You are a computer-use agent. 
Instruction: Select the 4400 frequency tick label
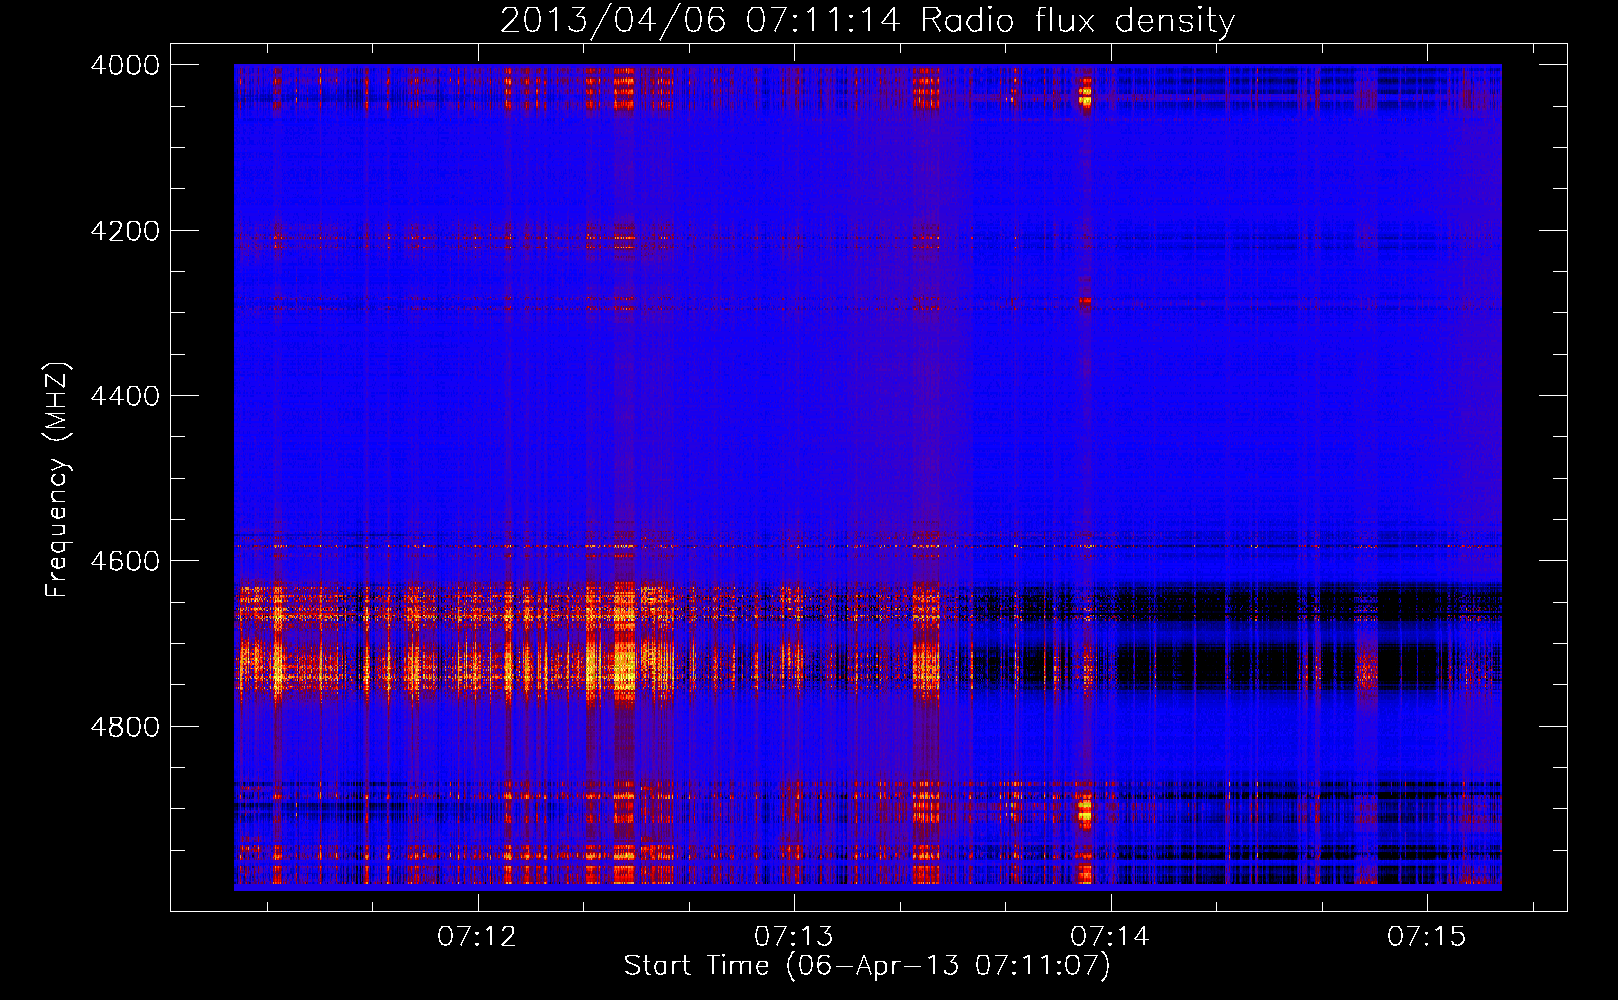[125, 396]
